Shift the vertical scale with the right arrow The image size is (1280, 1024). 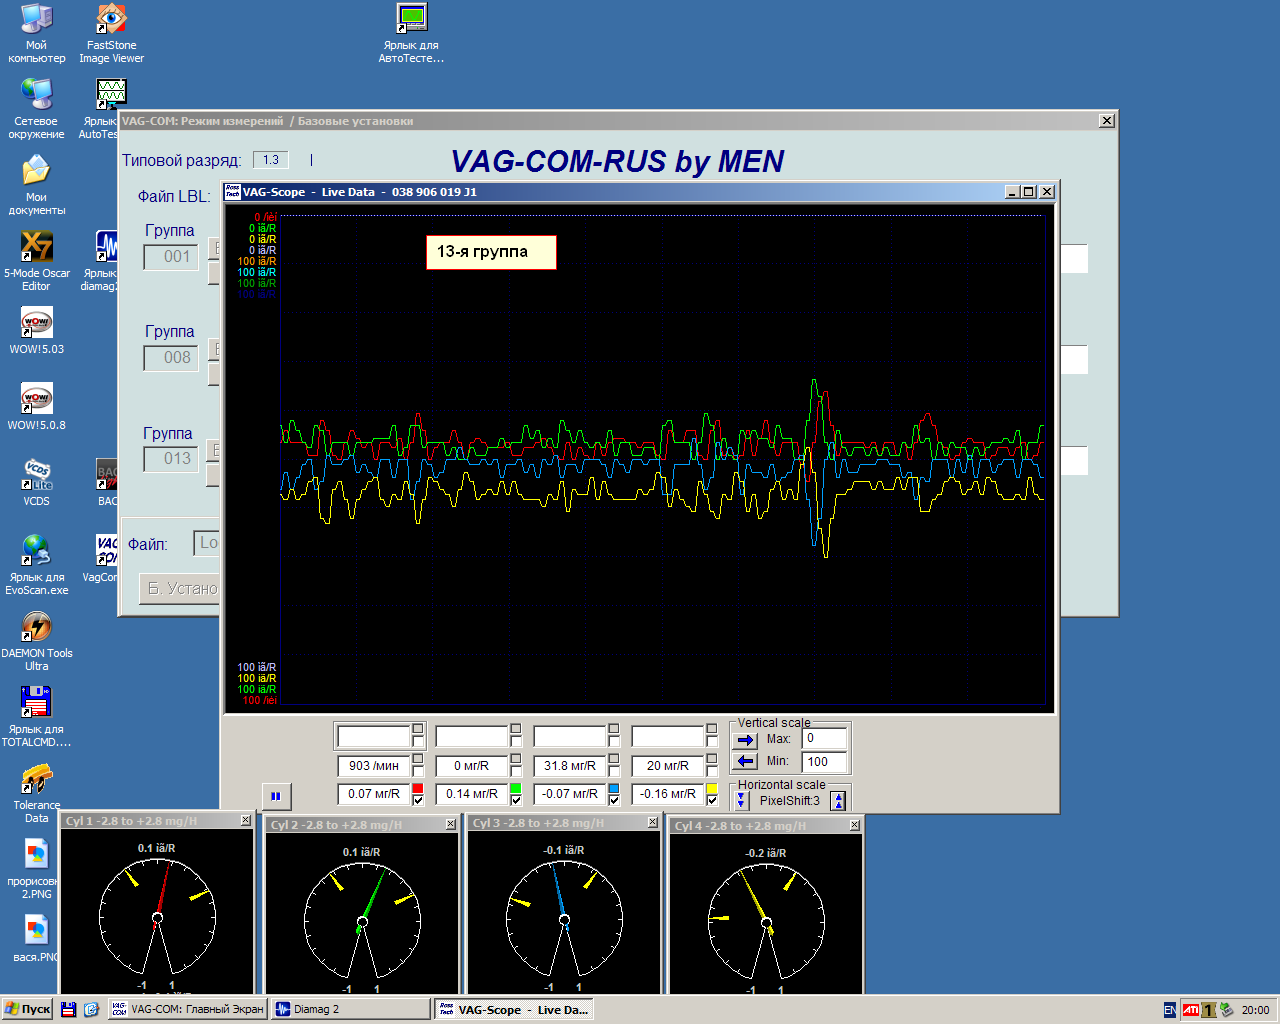point(745,740)
